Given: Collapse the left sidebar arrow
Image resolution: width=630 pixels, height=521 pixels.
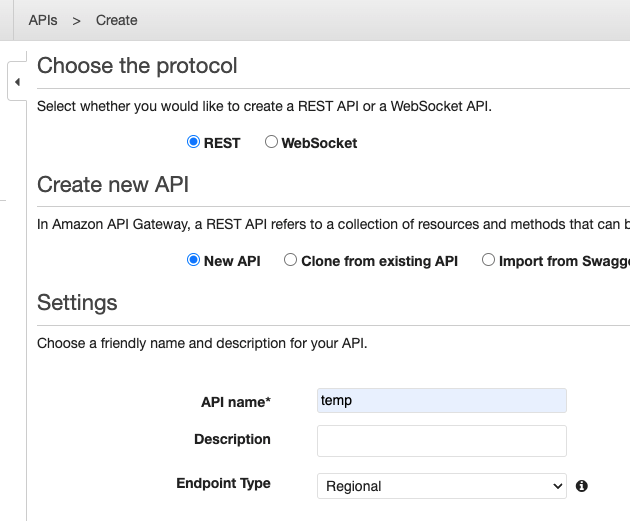Looking at the screenshot, I should click(17, 82).
